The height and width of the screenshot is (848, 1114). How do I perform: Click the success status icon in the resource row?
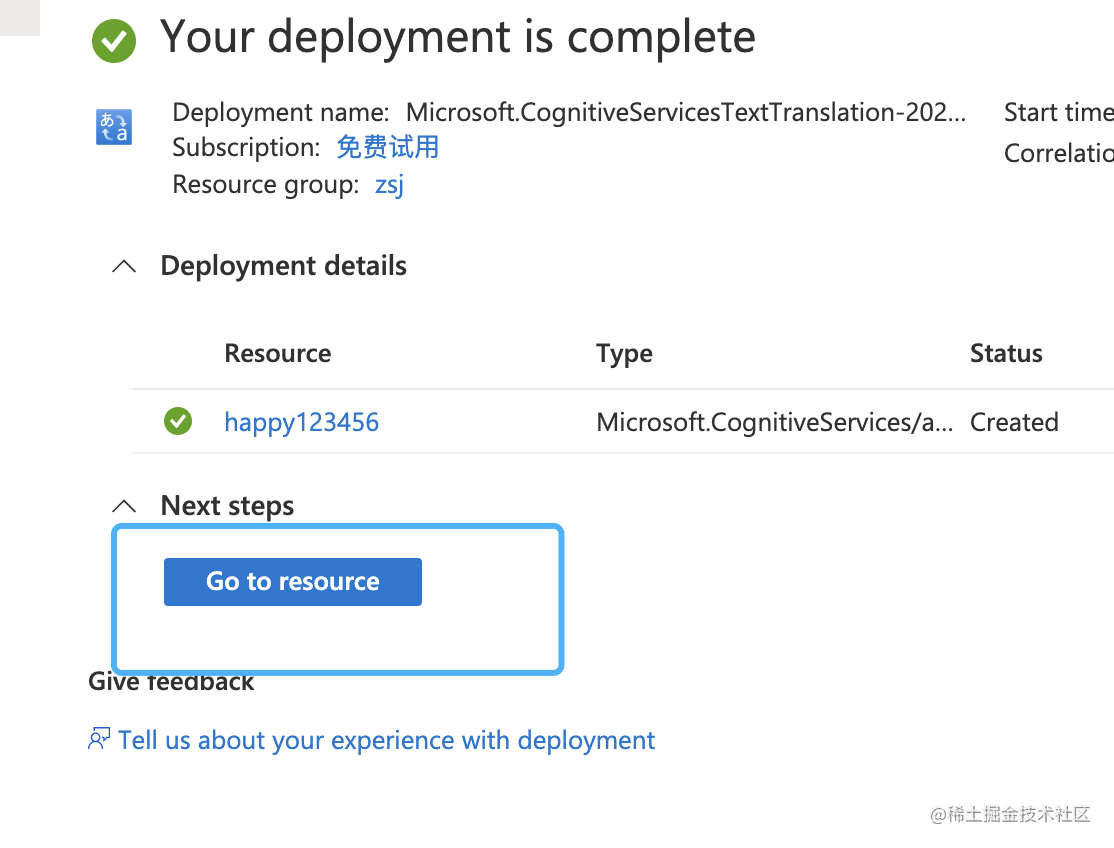pos(177,421)
